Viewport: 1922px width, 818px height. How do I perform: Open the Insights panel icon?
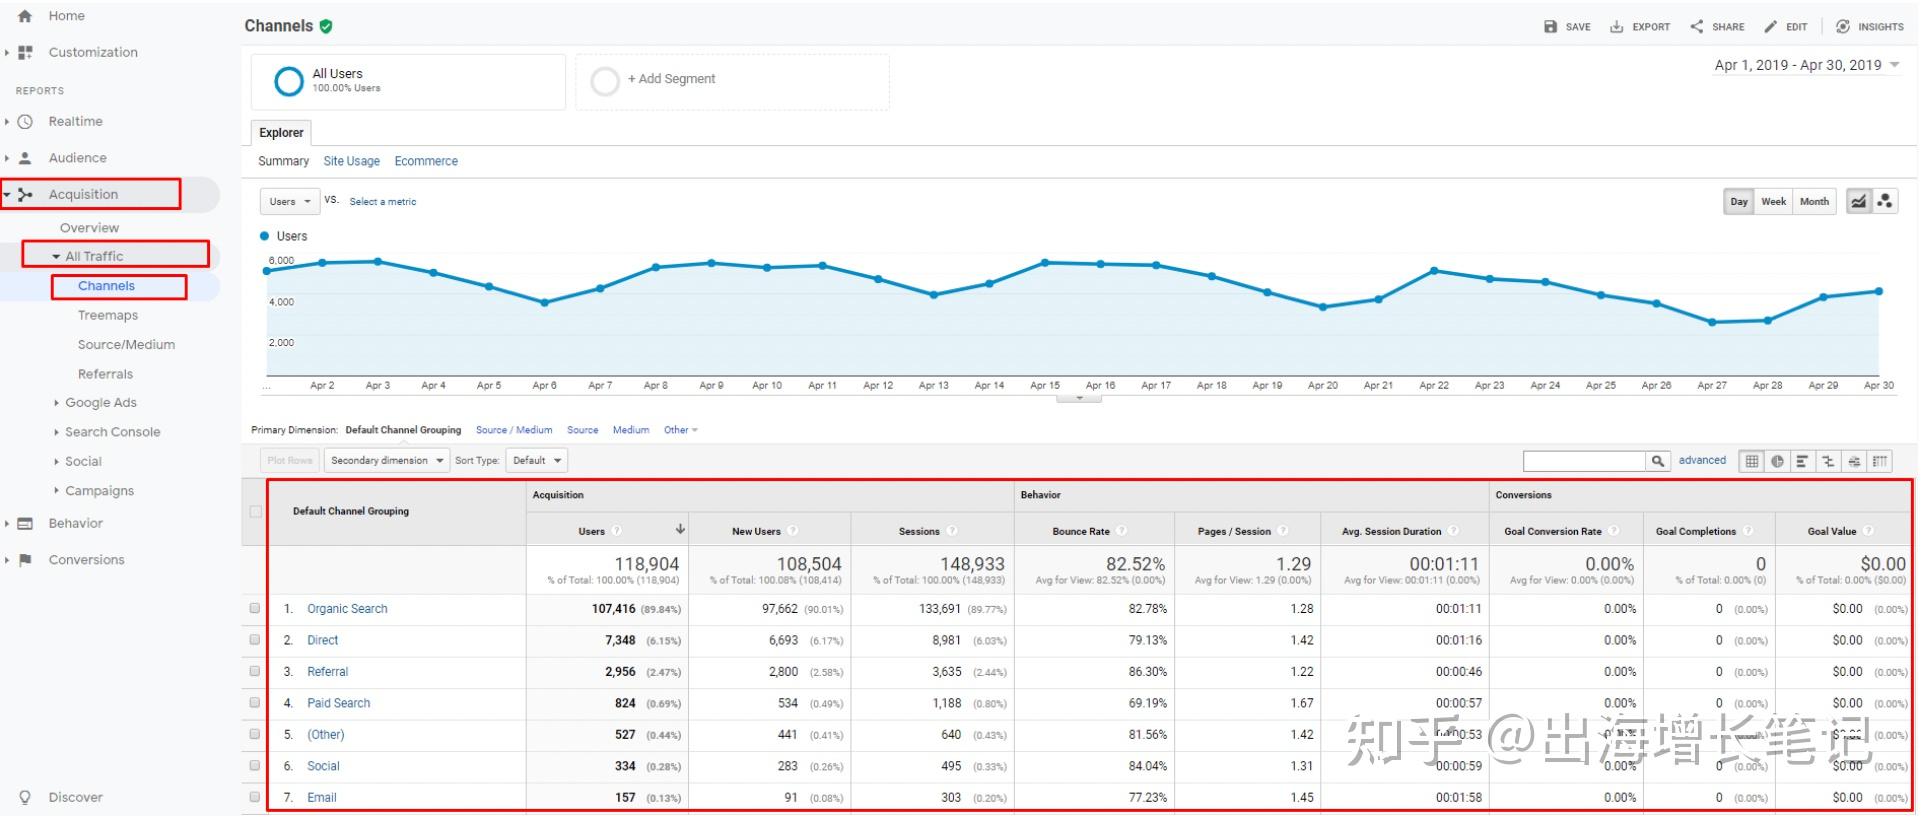(x=1843, y=27)
